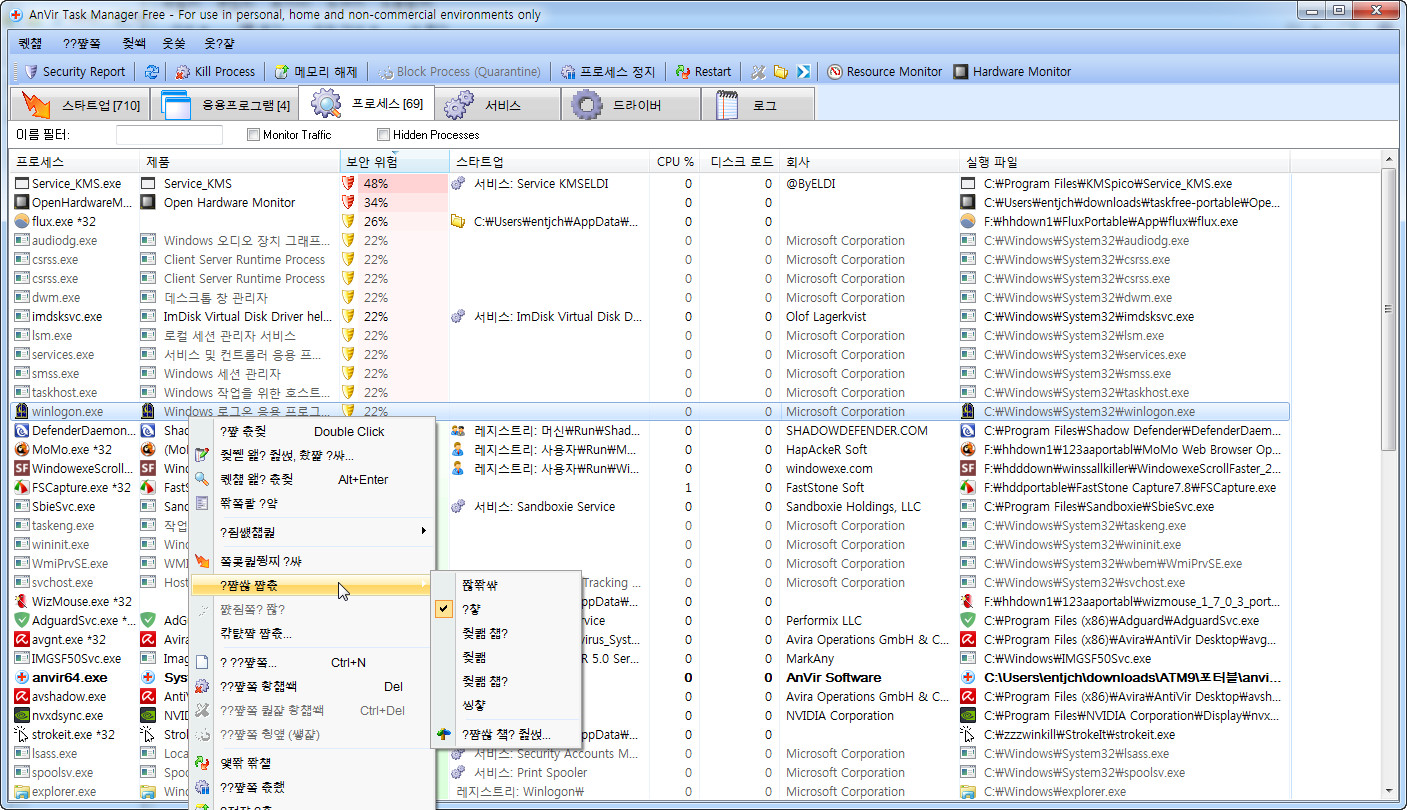
Task: Click the anvir64.exe process icon
Action: pyautogui.click(x=22, y=678)
